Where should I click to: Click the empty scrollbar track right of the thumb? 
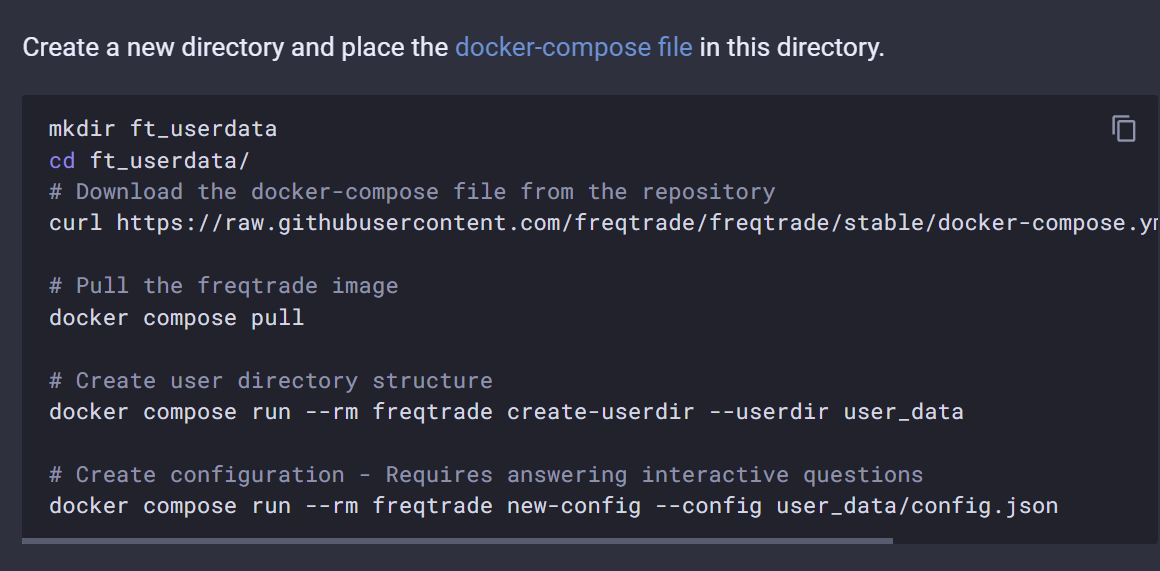point(1025,541)
